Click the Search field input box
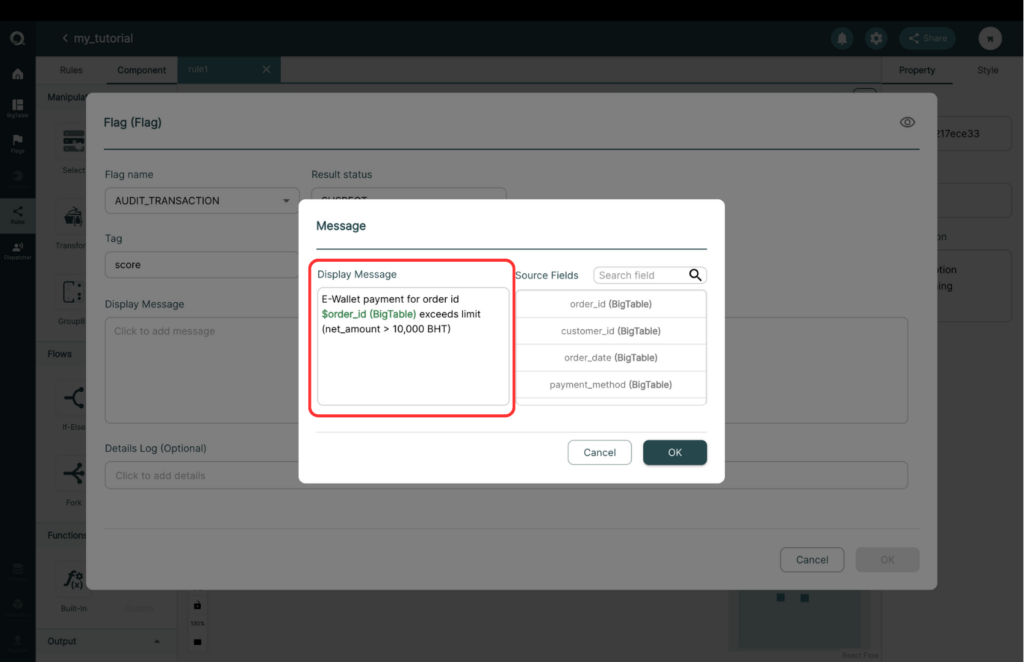1024x662 pixels. pyautogui.click(x=641, y=275)
